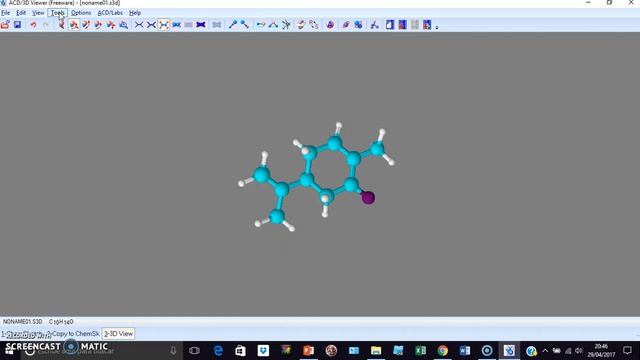Click the dark blue Disks style icon

[200, 25]
